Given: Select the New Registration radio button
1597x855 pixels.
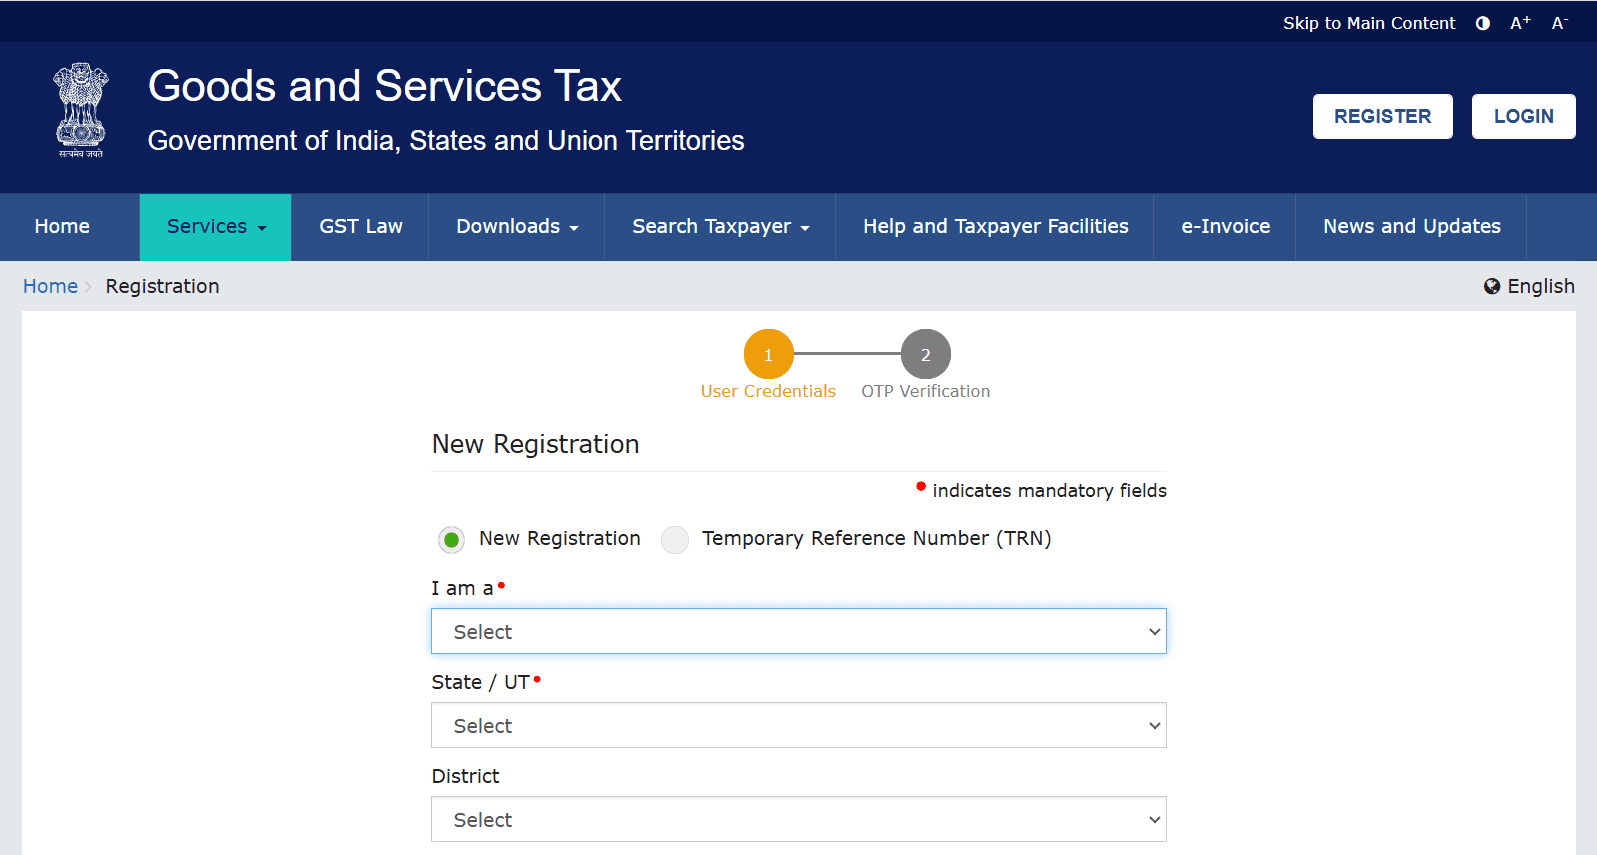Looking at the screenshot, I should pos(450,539).
